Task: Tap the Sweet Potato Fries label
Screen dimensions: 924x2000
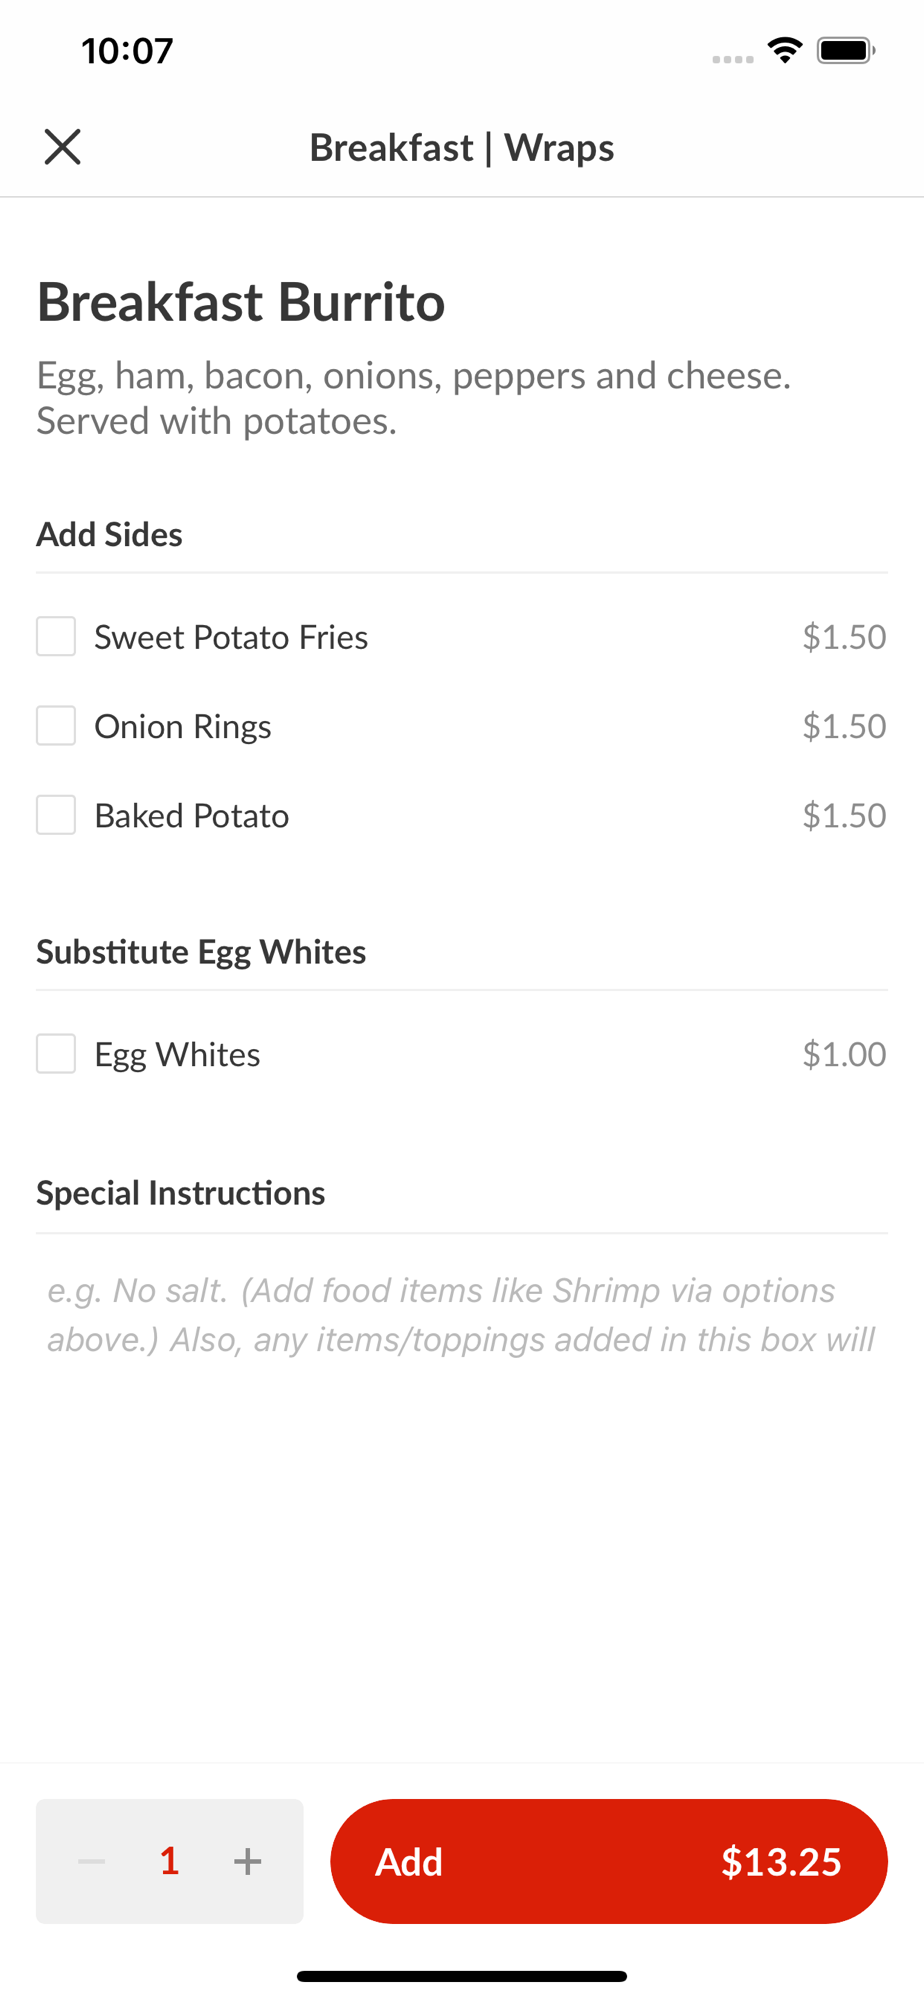Action: point(231,637)
